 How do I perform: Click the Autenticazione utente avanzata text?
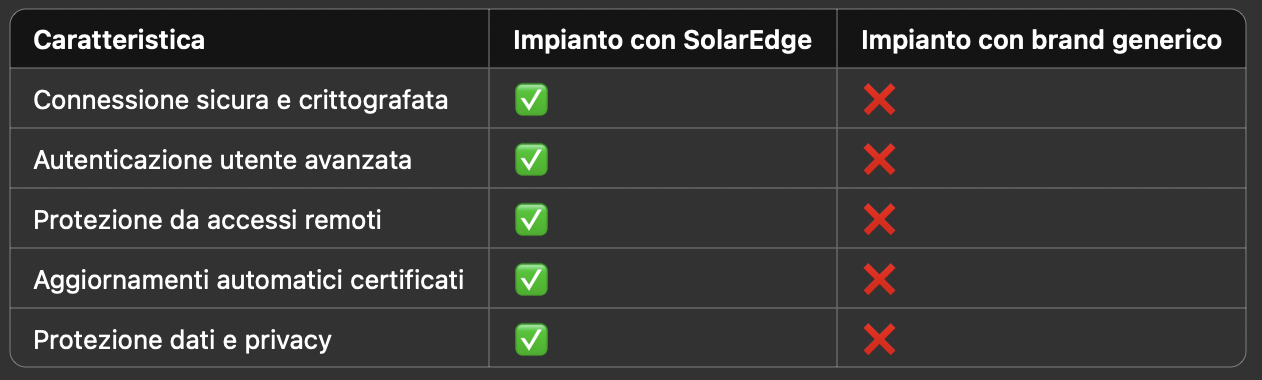tap(223, 160)
